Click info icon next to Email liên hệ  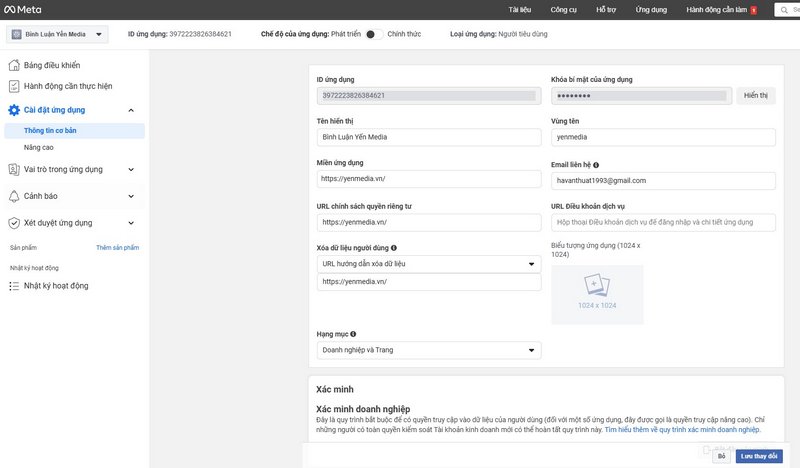(x=596, y=165)
